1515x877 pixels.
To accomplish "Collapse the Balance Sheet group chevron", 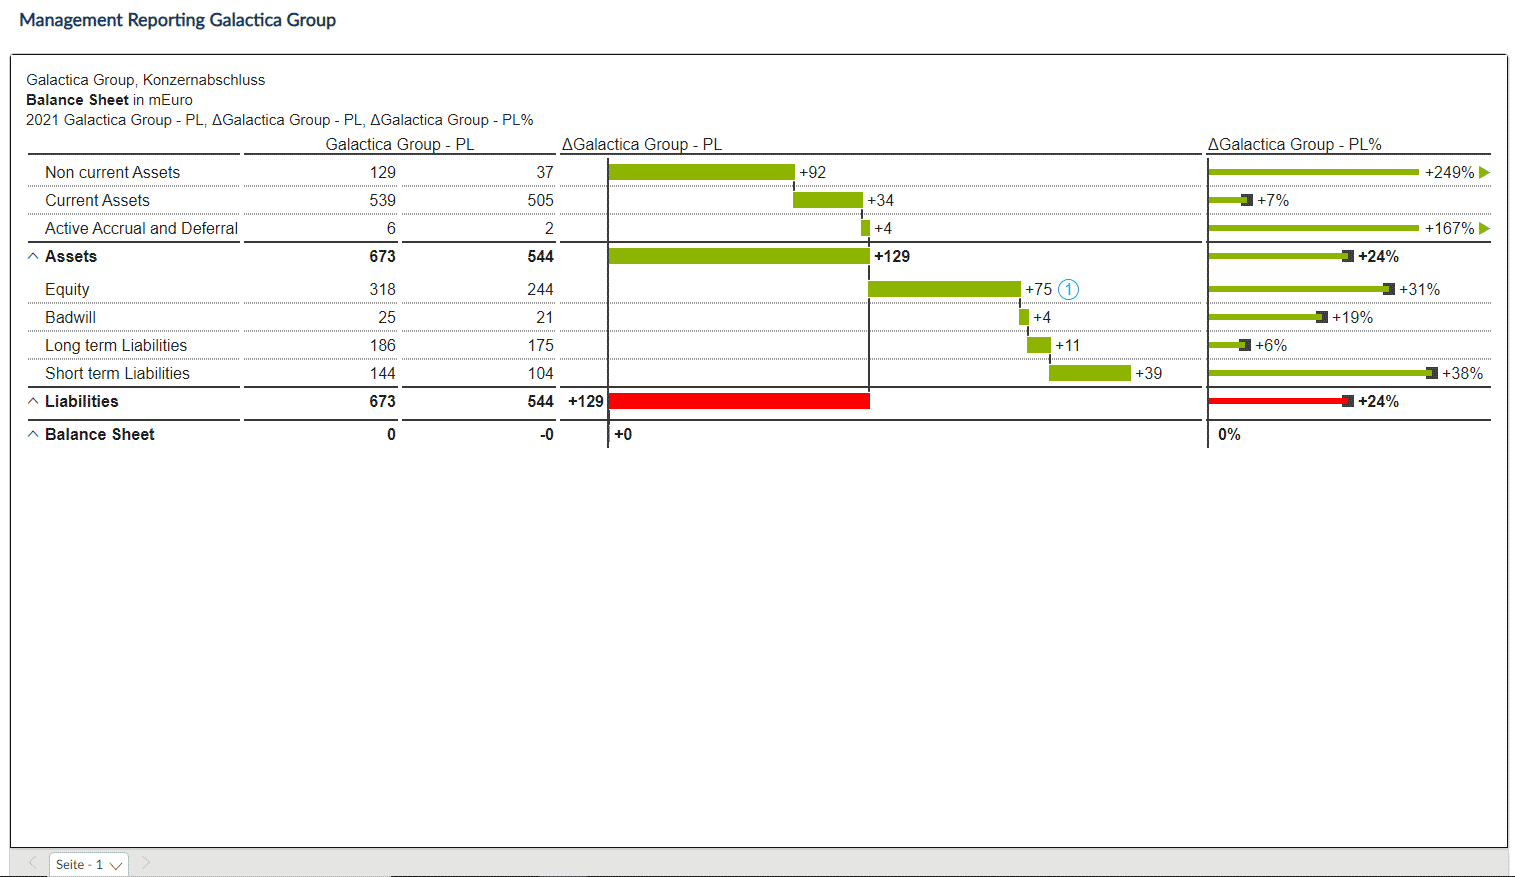I will click(33, 434).
